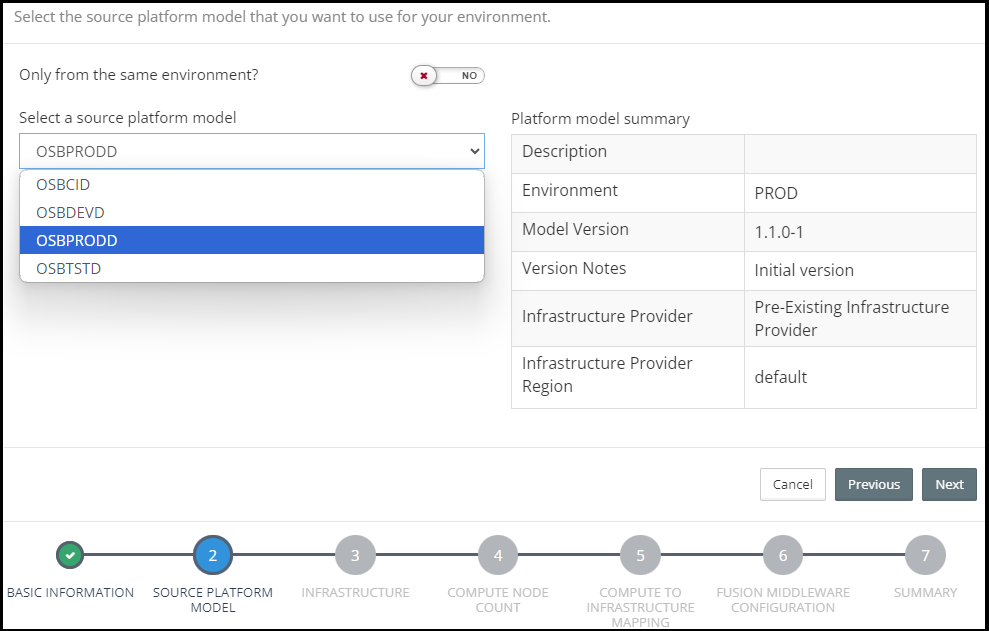Click the dropdown chevron arrow
The image size is (989, 631).
click(x=474, y=151)
